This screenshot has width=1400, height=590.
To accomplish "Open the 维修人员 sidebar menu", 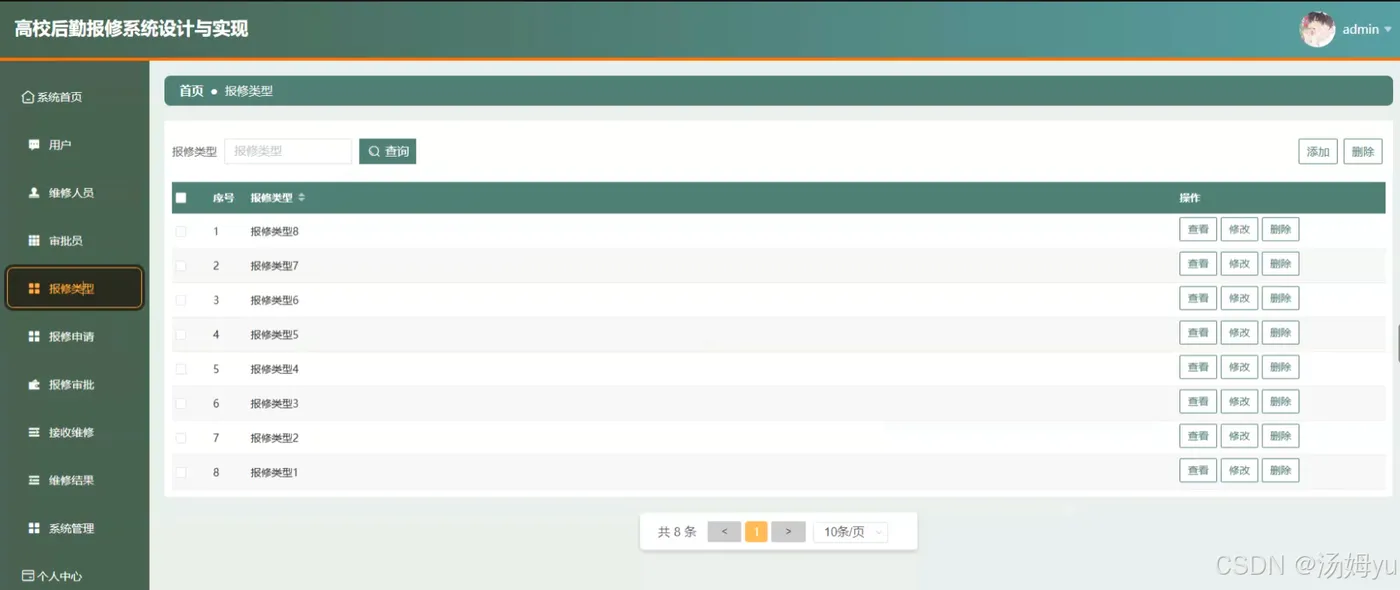I will [74, 192].
